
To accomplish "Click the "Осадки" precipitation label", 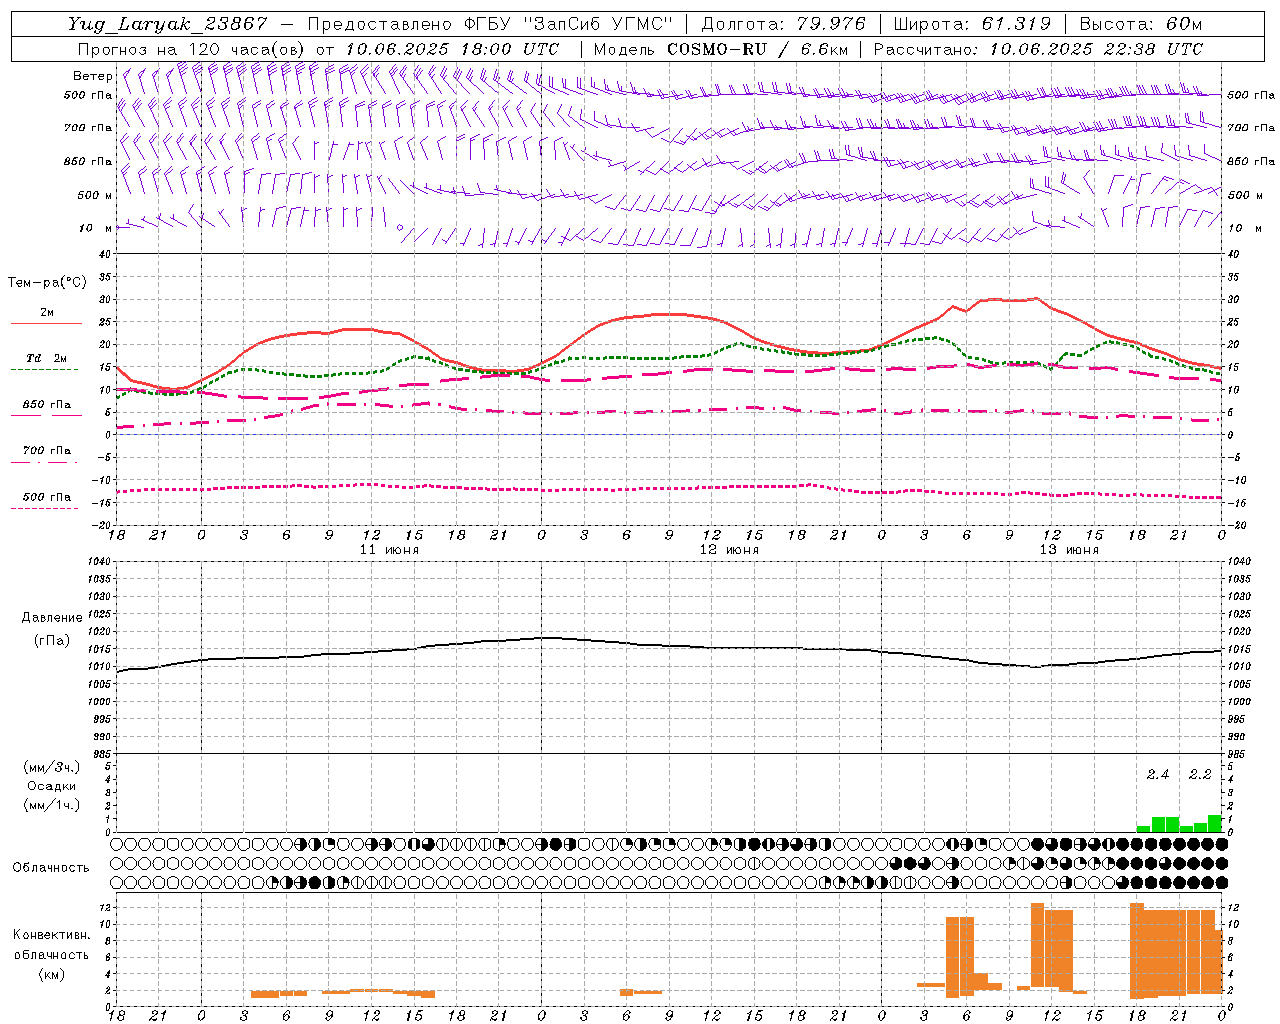I will click(x=51, y=786).
